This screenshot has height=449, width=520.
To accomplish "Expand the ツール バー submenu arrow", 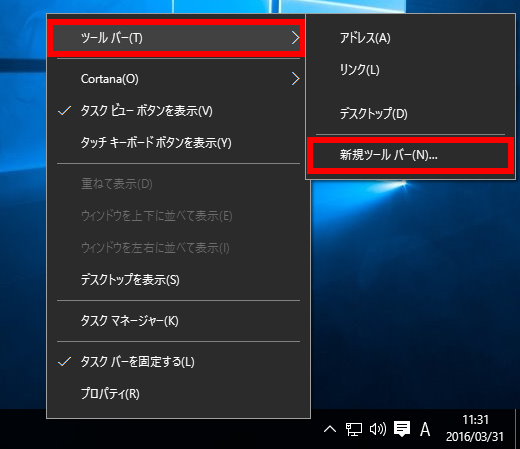I will pyautogui.click(x=295, y=38).
